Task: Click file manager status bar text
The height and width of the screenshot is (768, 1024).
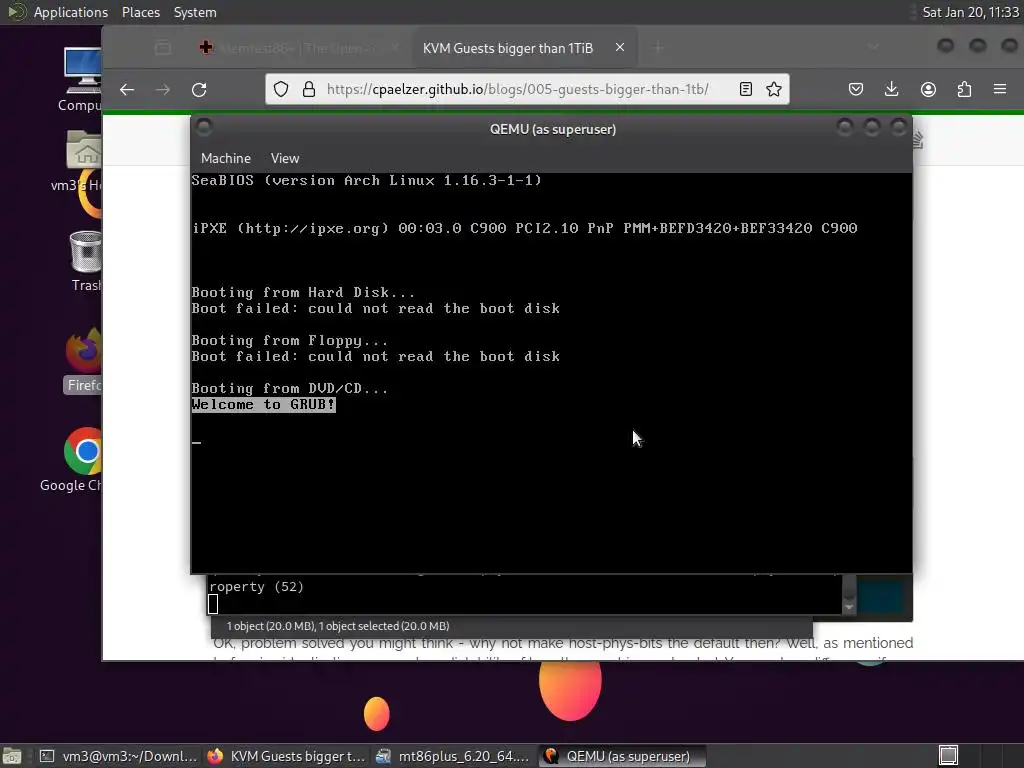Action: pos(338,626)
